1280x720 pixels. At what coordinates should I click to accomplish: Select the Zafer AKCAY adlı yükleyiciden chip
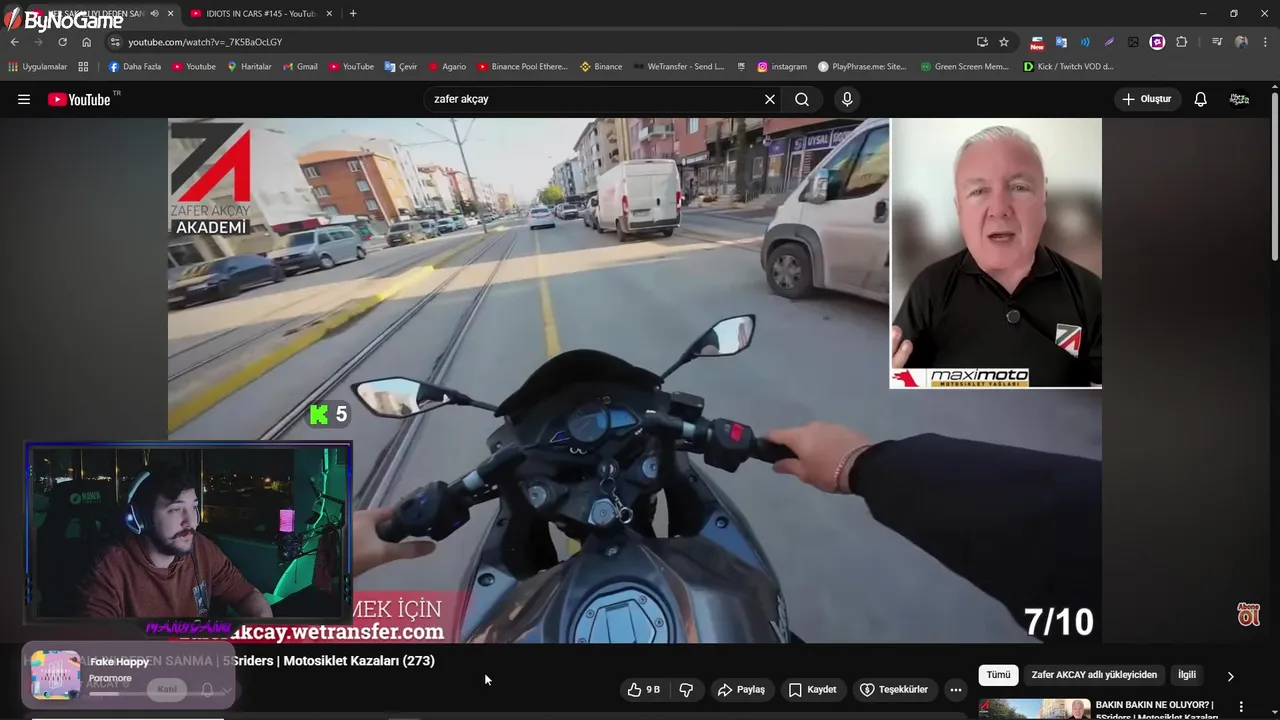(x=1094, y=675)
